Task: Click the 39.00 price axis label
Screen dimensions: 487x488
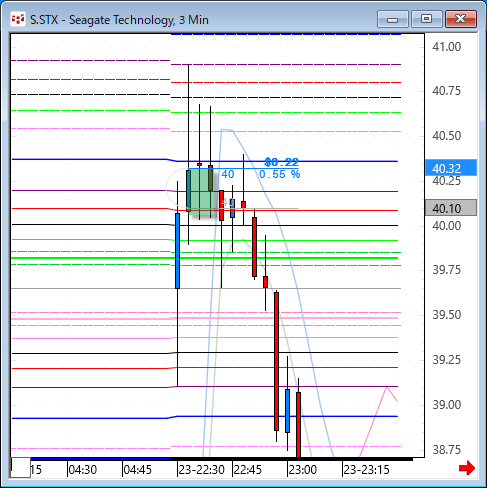Action: click(x=447, y=405)
